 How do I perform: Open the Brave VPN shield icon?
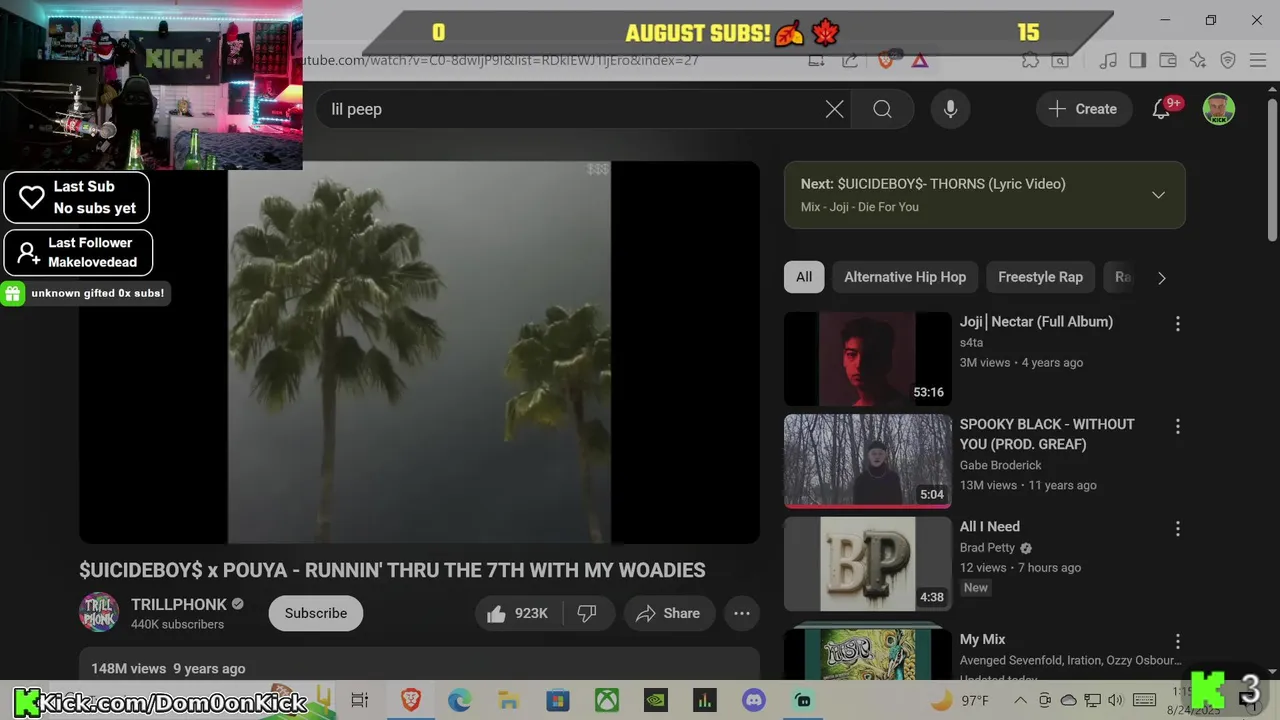(x=1228, y=60)
